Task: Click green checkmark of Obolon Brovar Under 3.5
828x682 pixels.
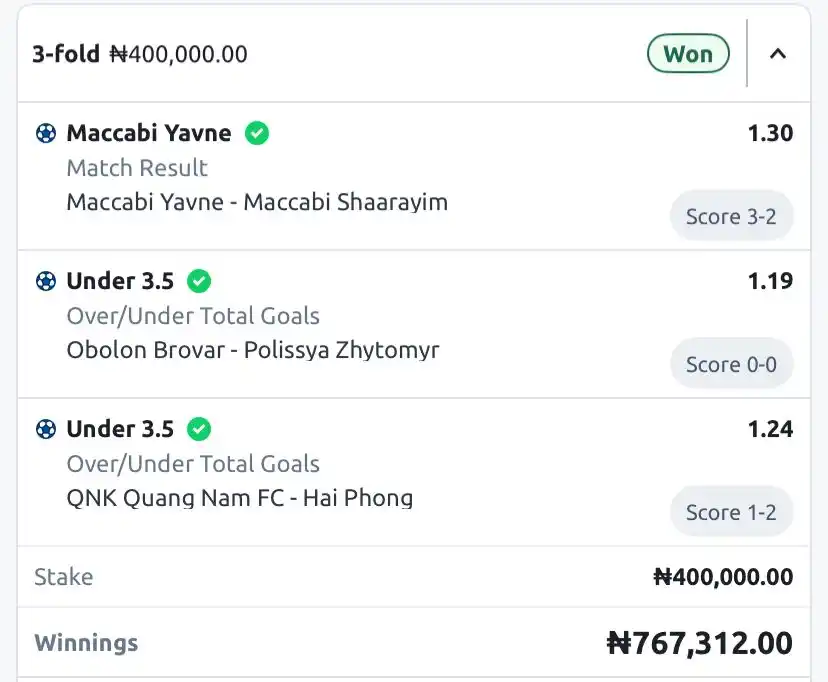Action: (x=199, y=281)
